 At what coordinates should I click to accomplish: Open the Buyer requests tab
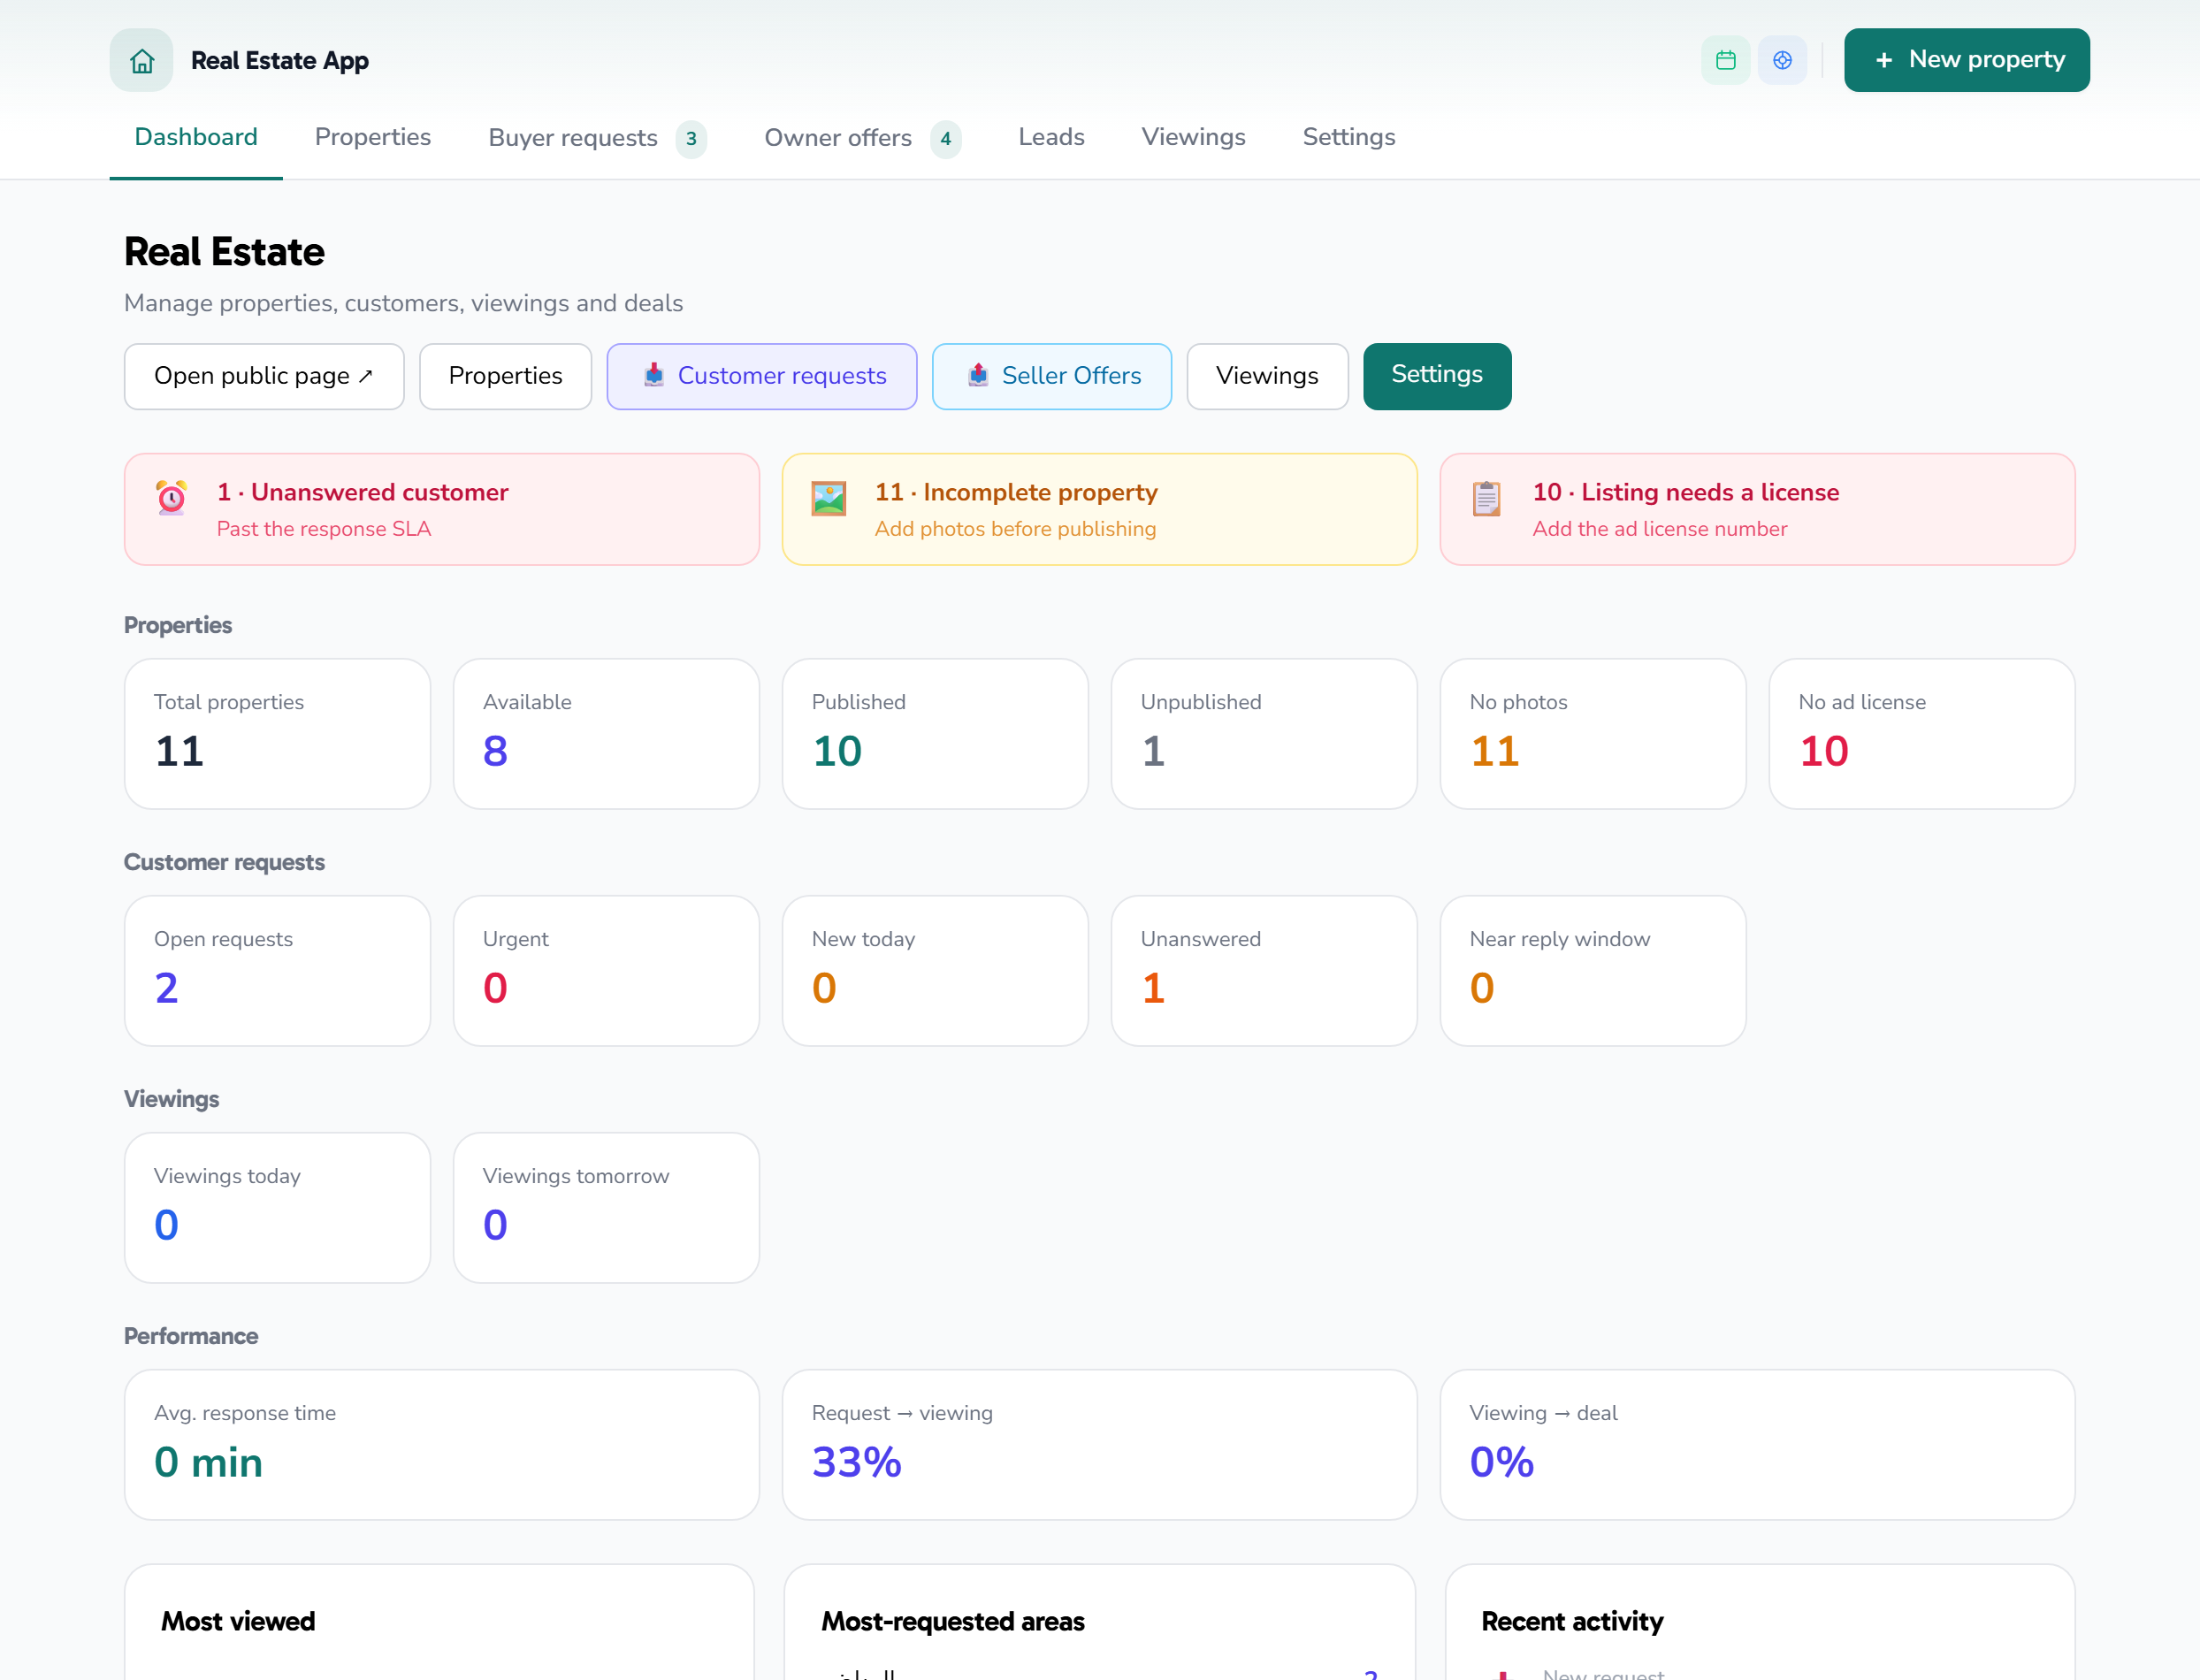pos(597,138)
